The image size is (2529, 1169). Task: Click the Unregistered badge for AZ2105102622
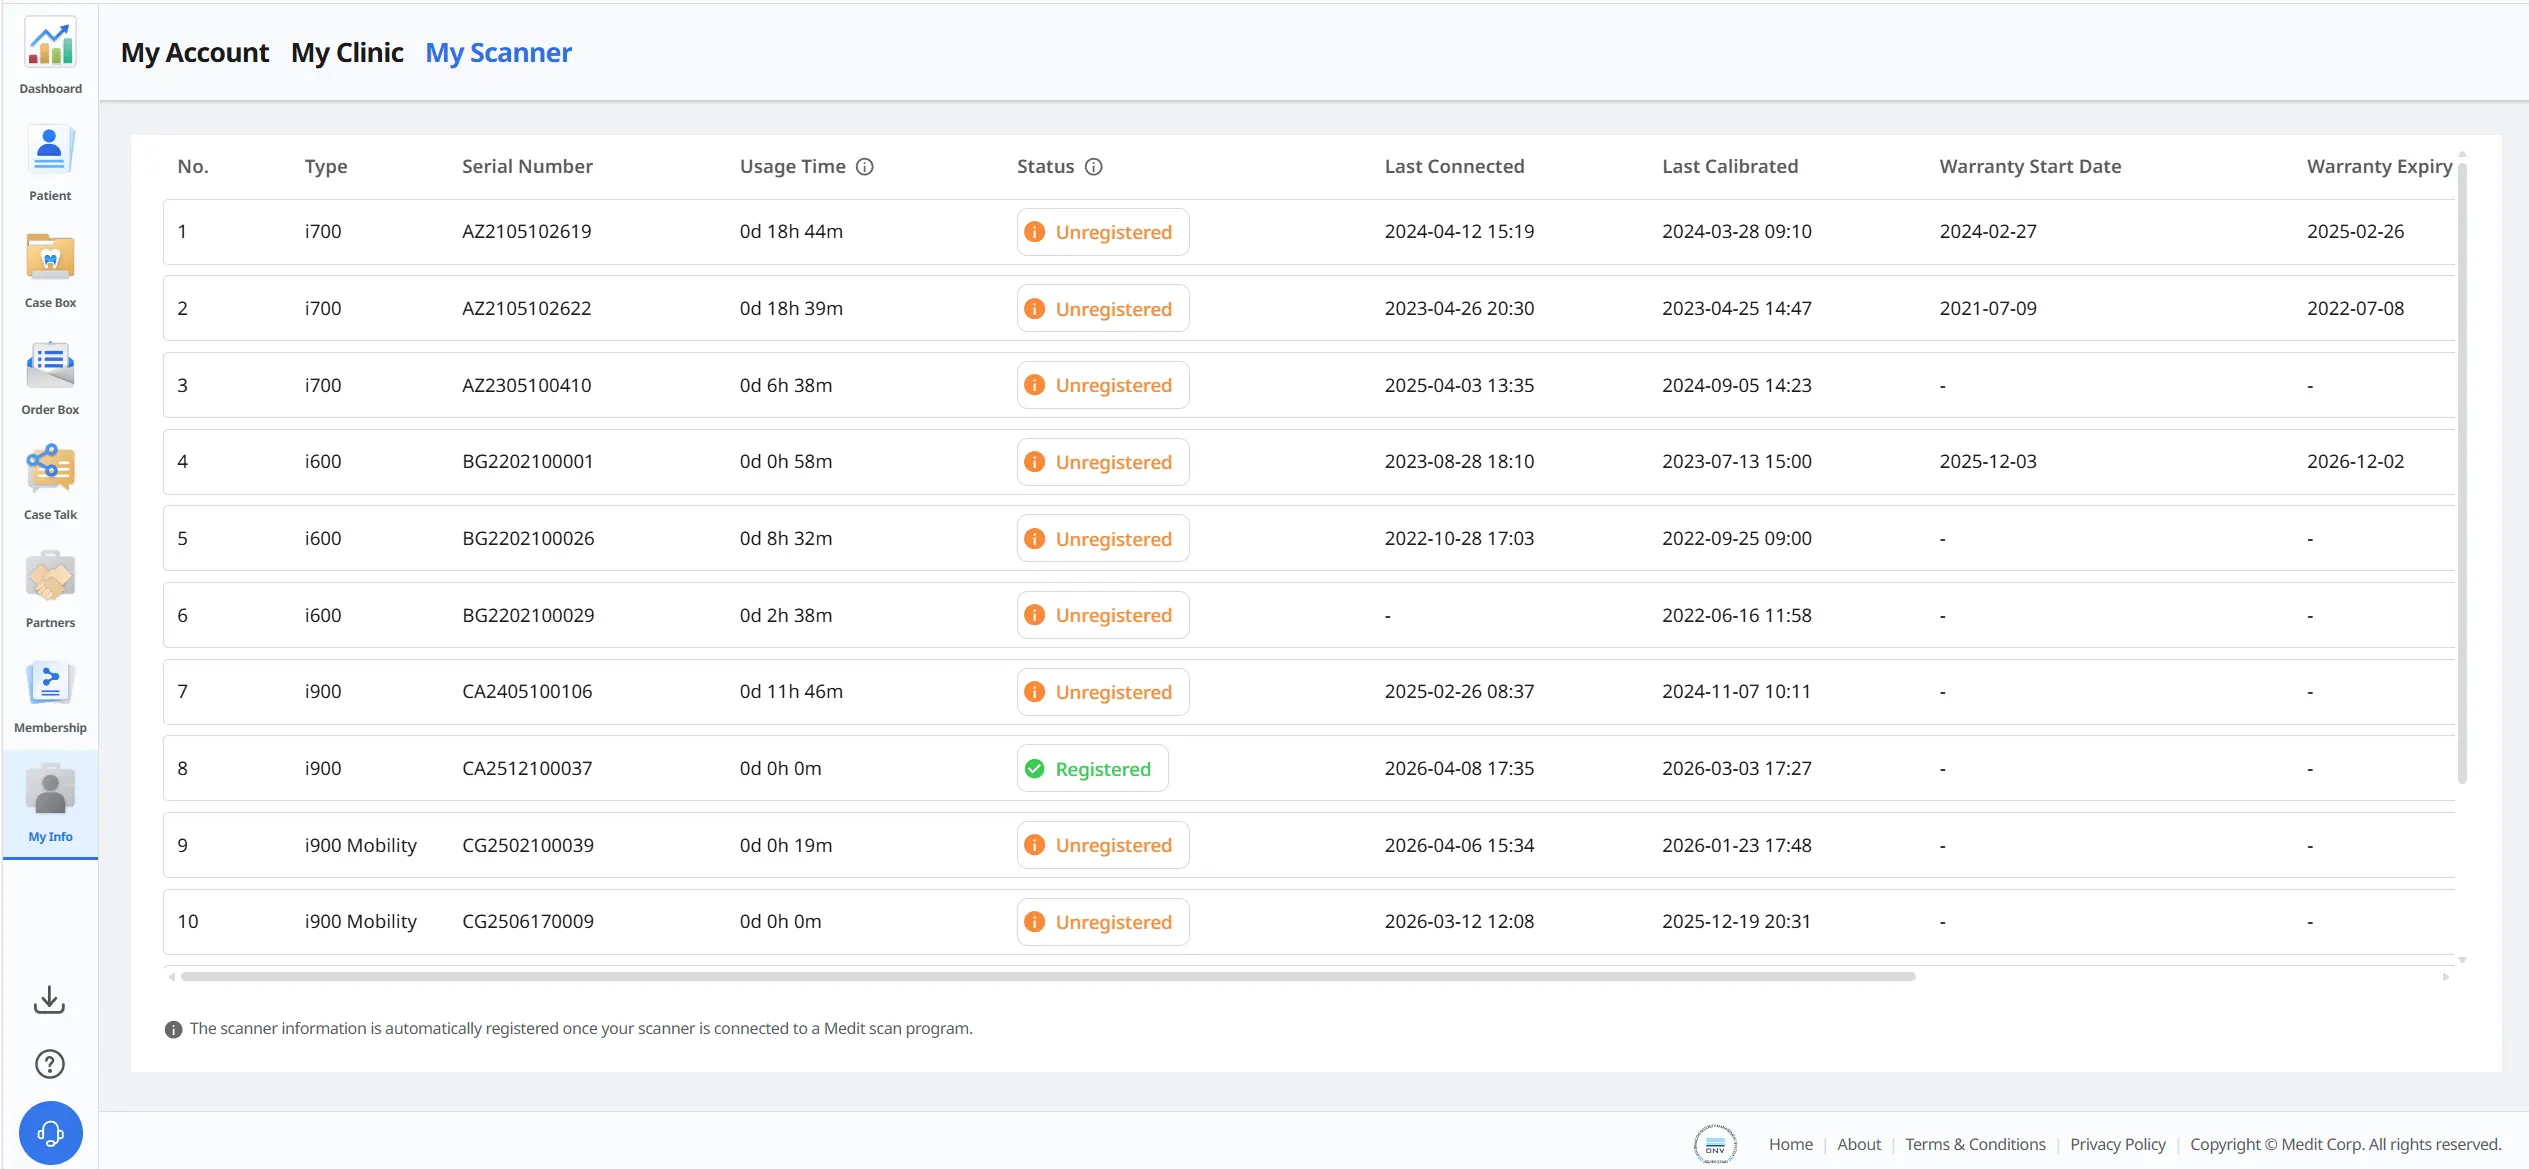(1103, 309)
